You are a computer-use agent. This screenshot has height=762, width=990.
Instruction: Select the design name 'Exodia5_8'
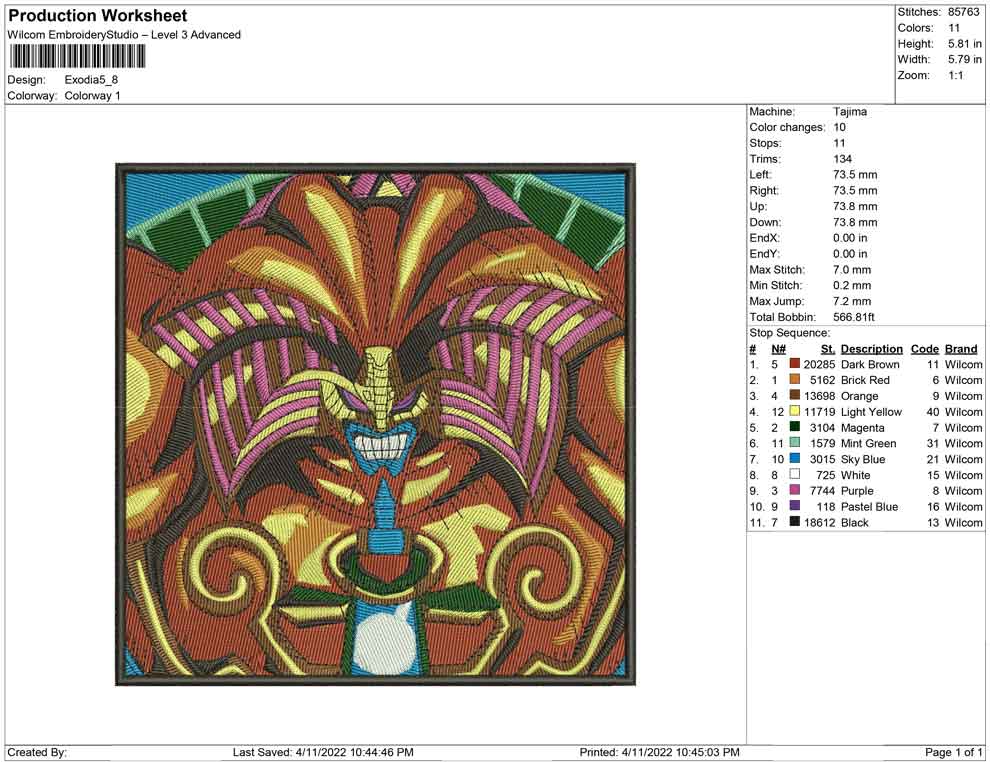click(91, 80)
